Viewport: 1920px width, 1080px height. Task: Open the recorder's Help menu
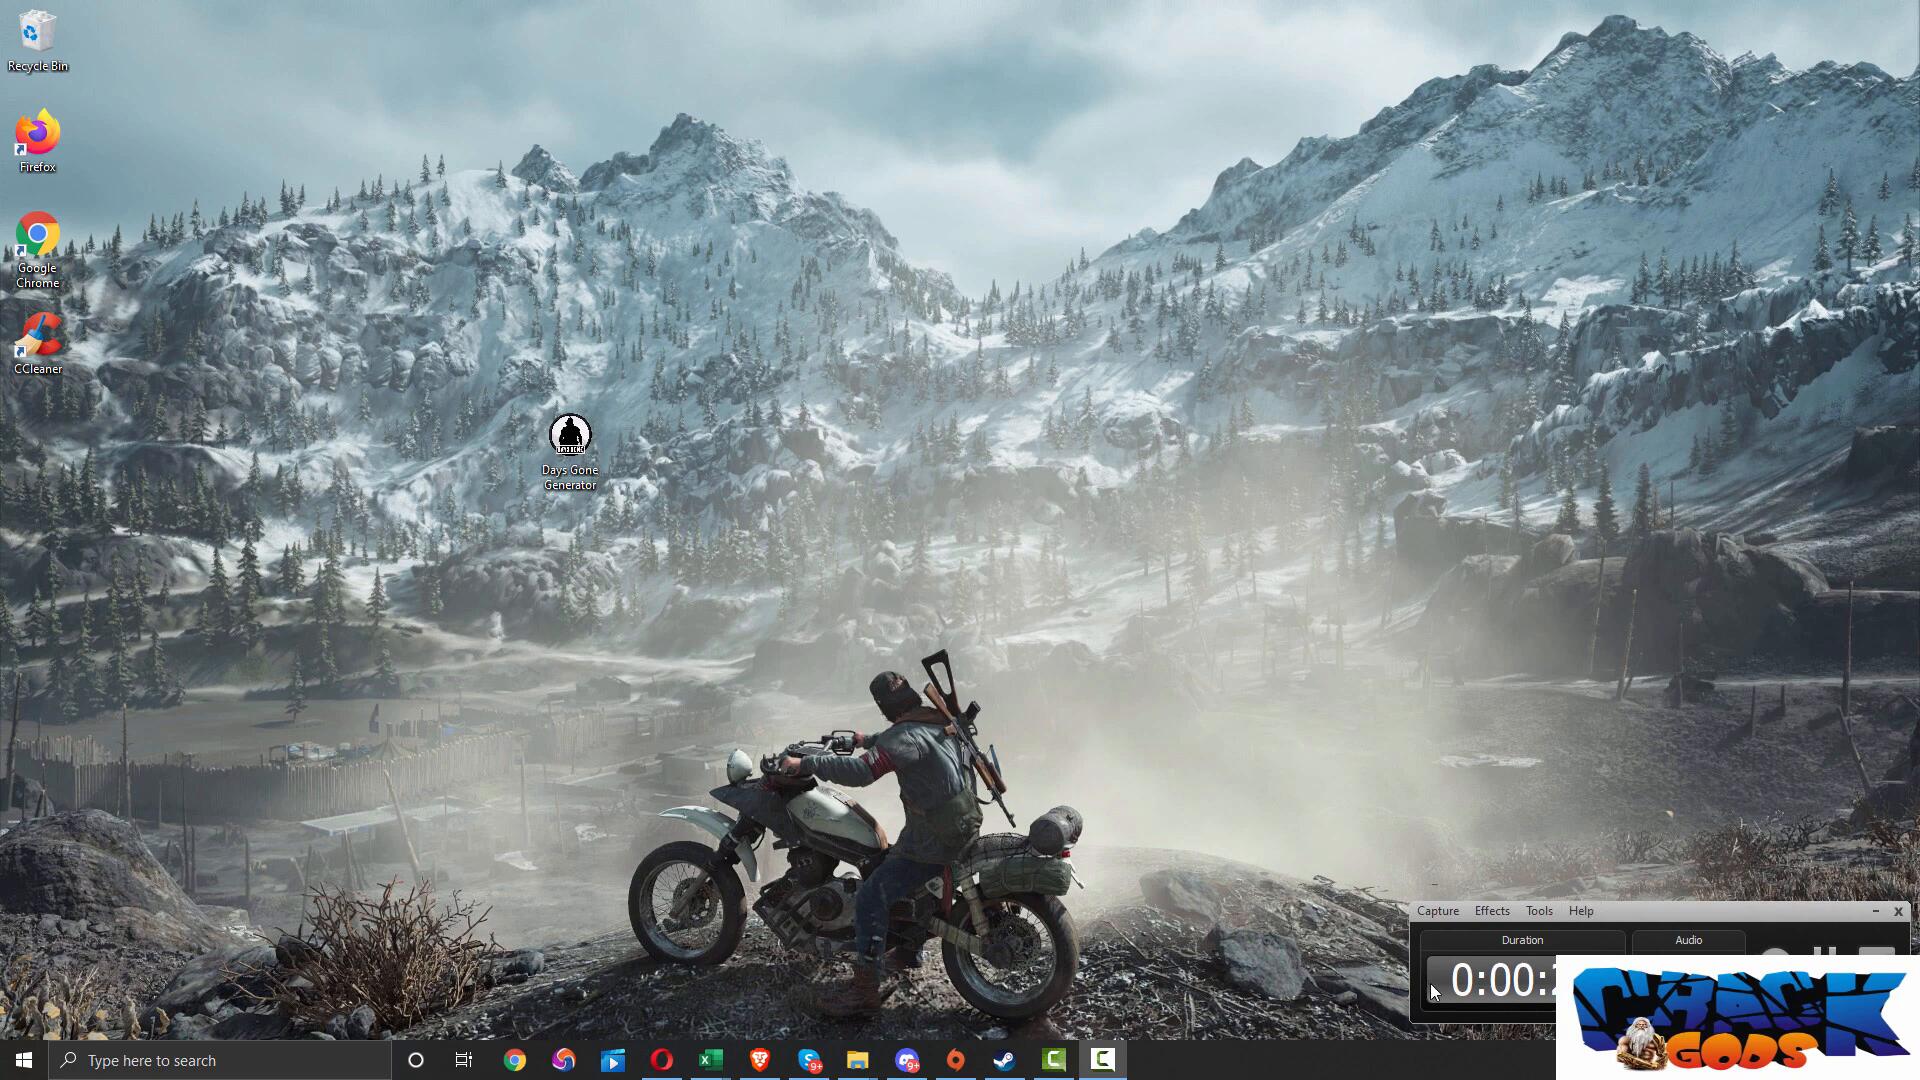1580,911
